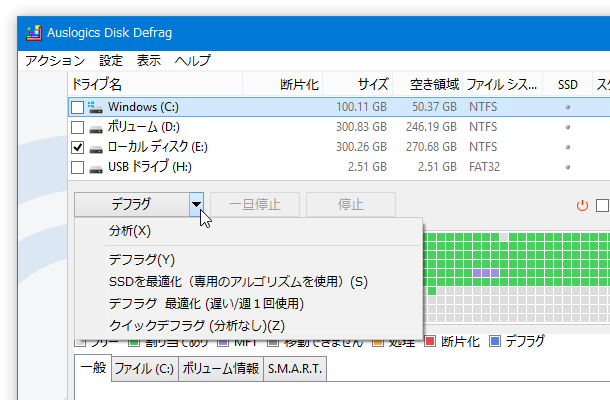Sort by the ドライブ名 column header
This screenshot has width=610, height=400.
pyautogui.click(x=155, y=84)
